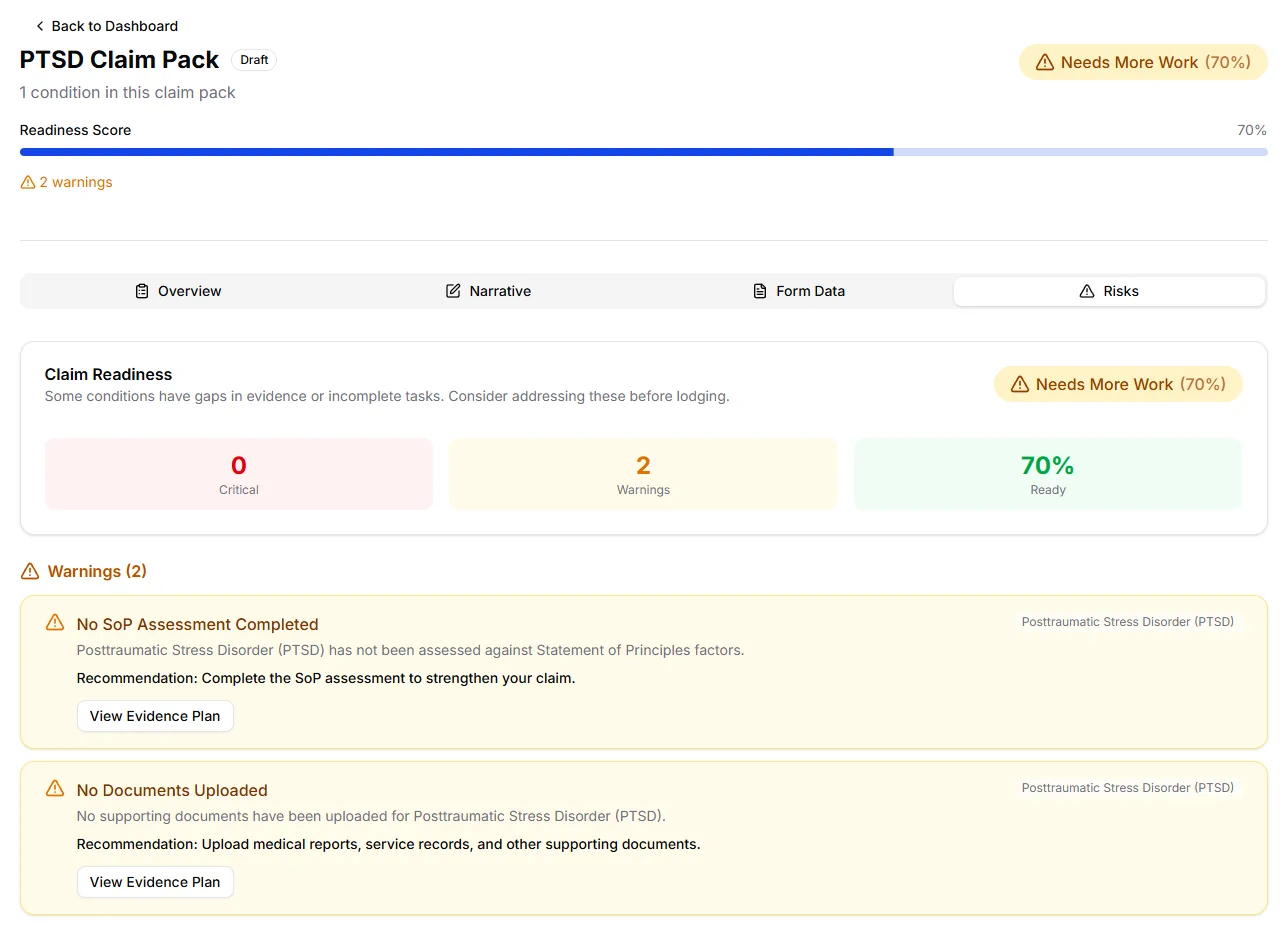Click warning icon beside 2 warnings text
This screenshot has height=932, width=1285.
point(28,183)
